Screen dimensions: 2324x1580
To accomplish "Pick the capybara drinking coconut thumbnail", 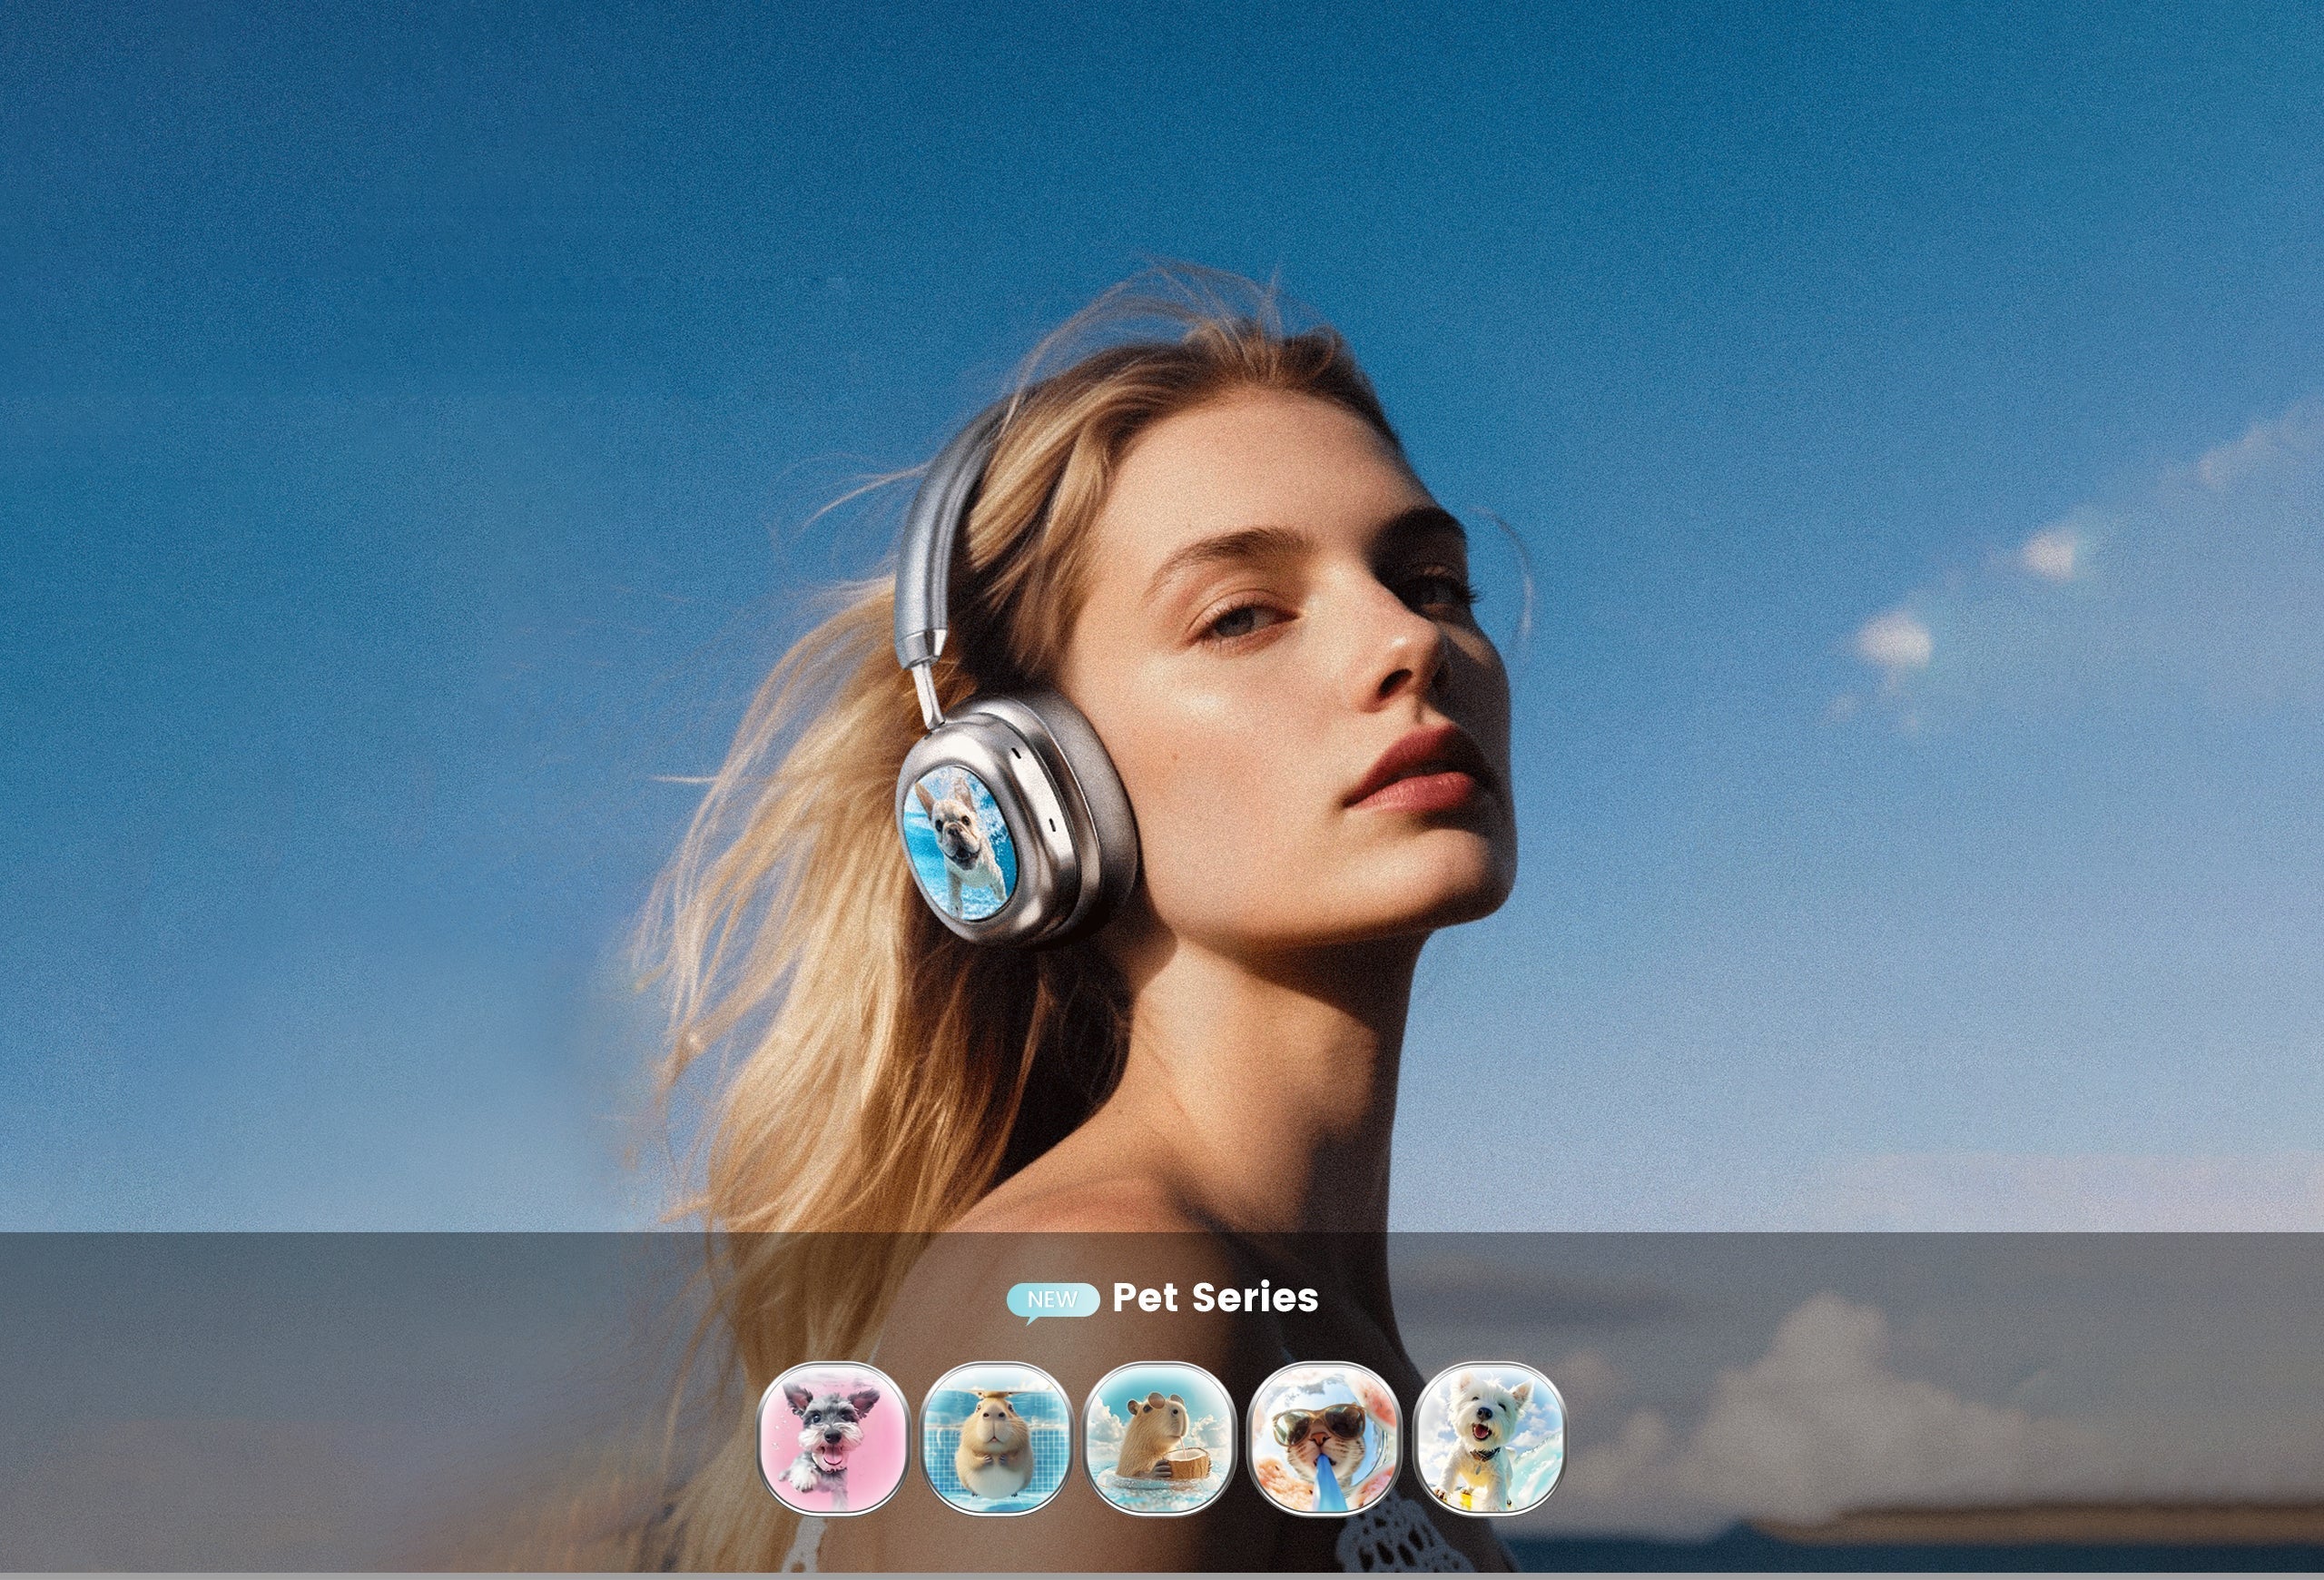I will click(x=1160, y=1438).
